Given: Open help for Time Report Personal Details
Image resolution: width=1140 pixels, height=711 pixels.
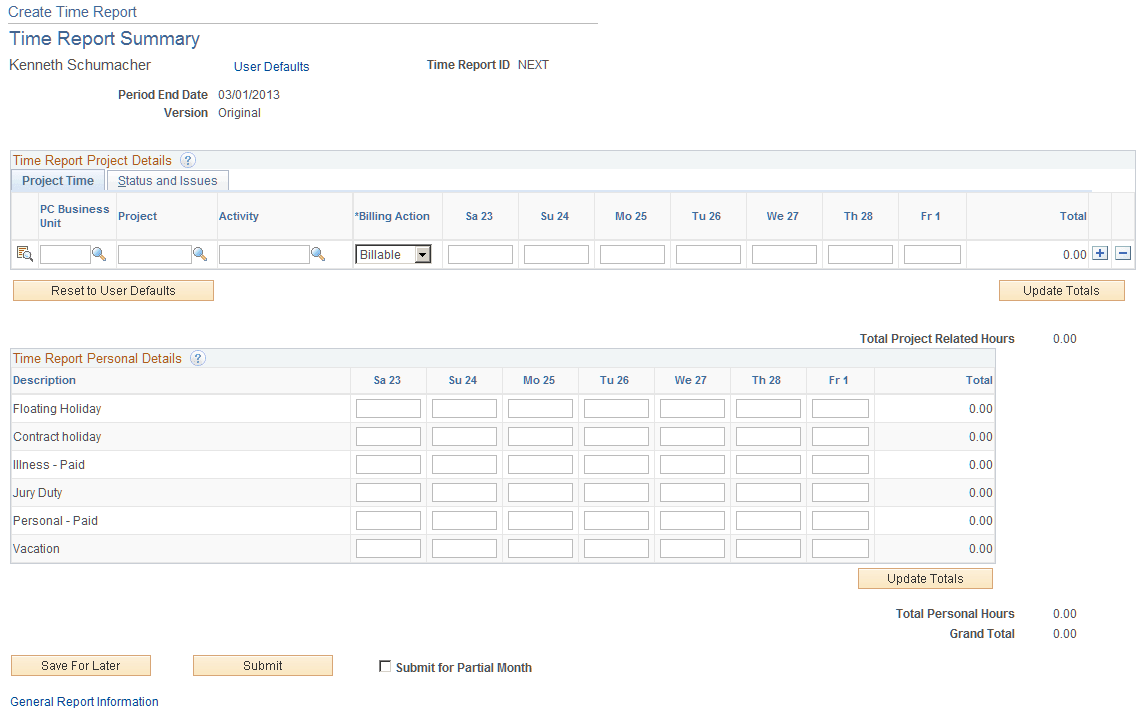Looking at the screenshot, I should click(x=197, y=358).
